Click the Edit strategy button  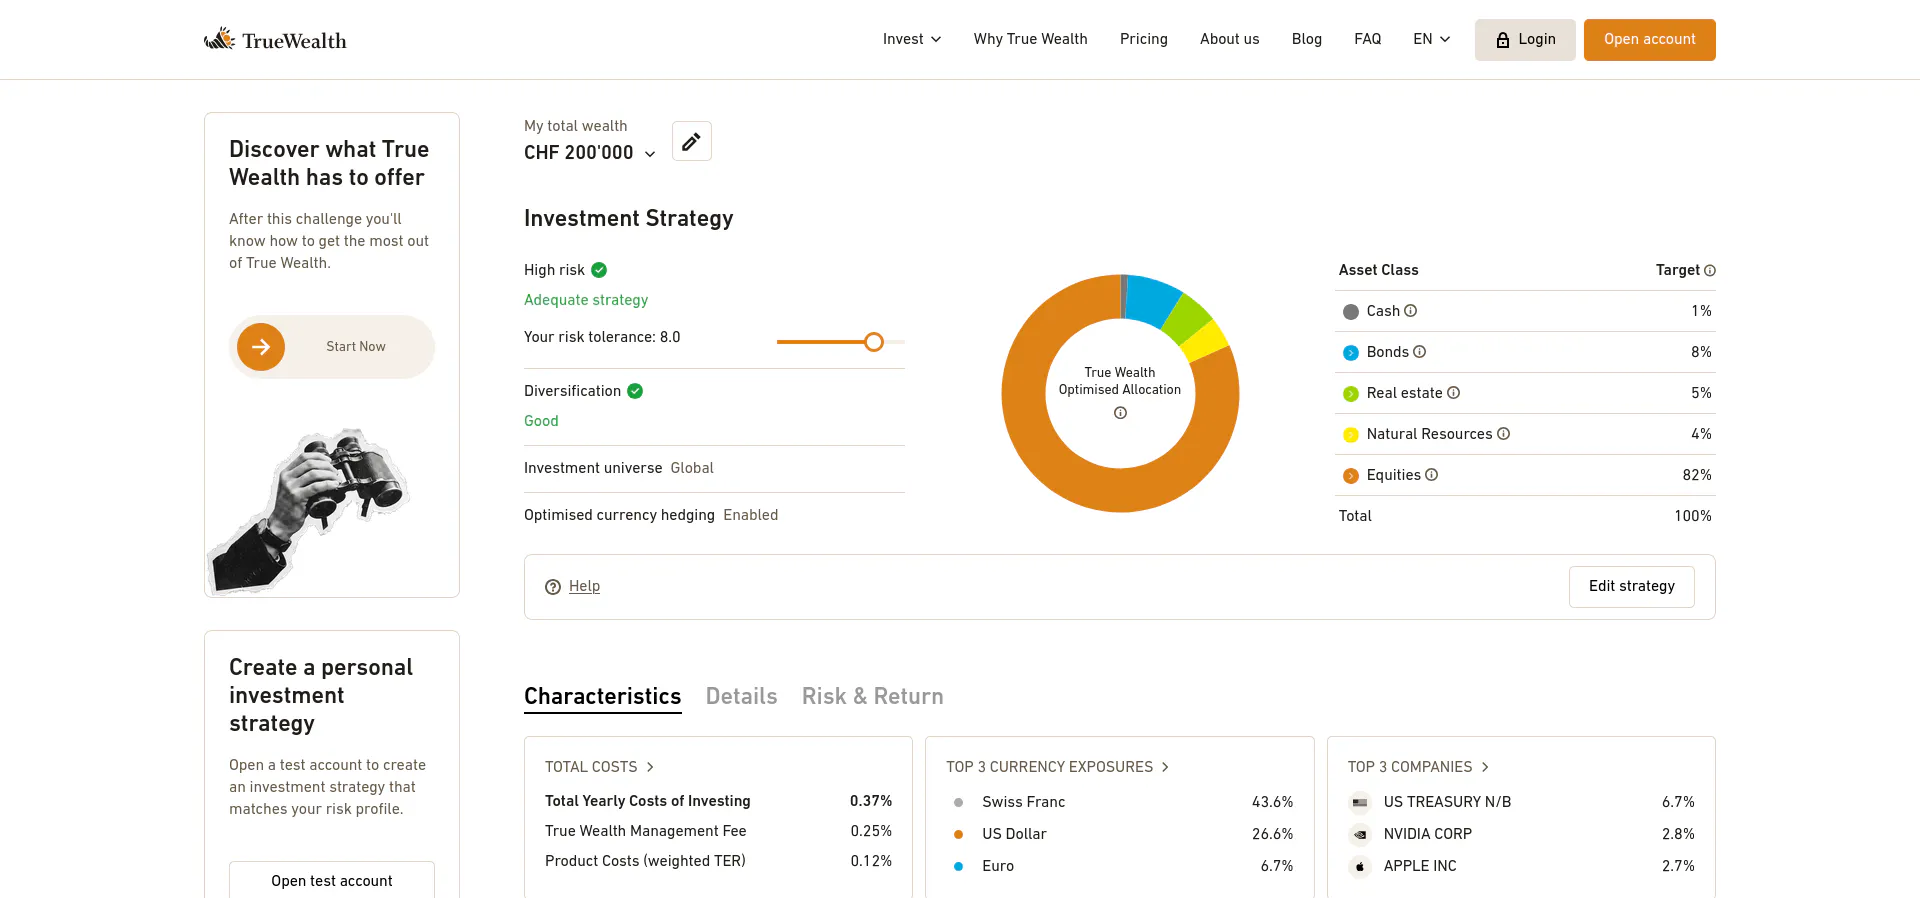pos(1631,587)
